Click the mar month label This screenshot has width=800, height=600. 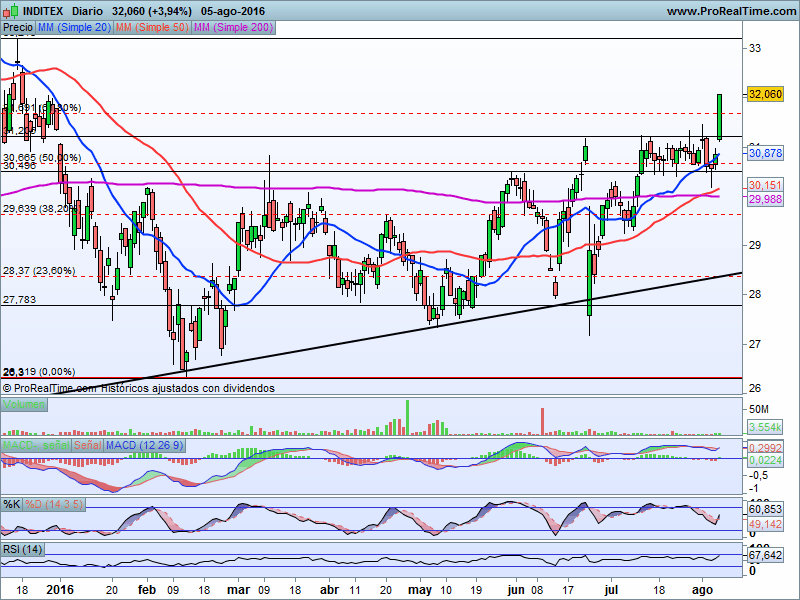point(239,590)
